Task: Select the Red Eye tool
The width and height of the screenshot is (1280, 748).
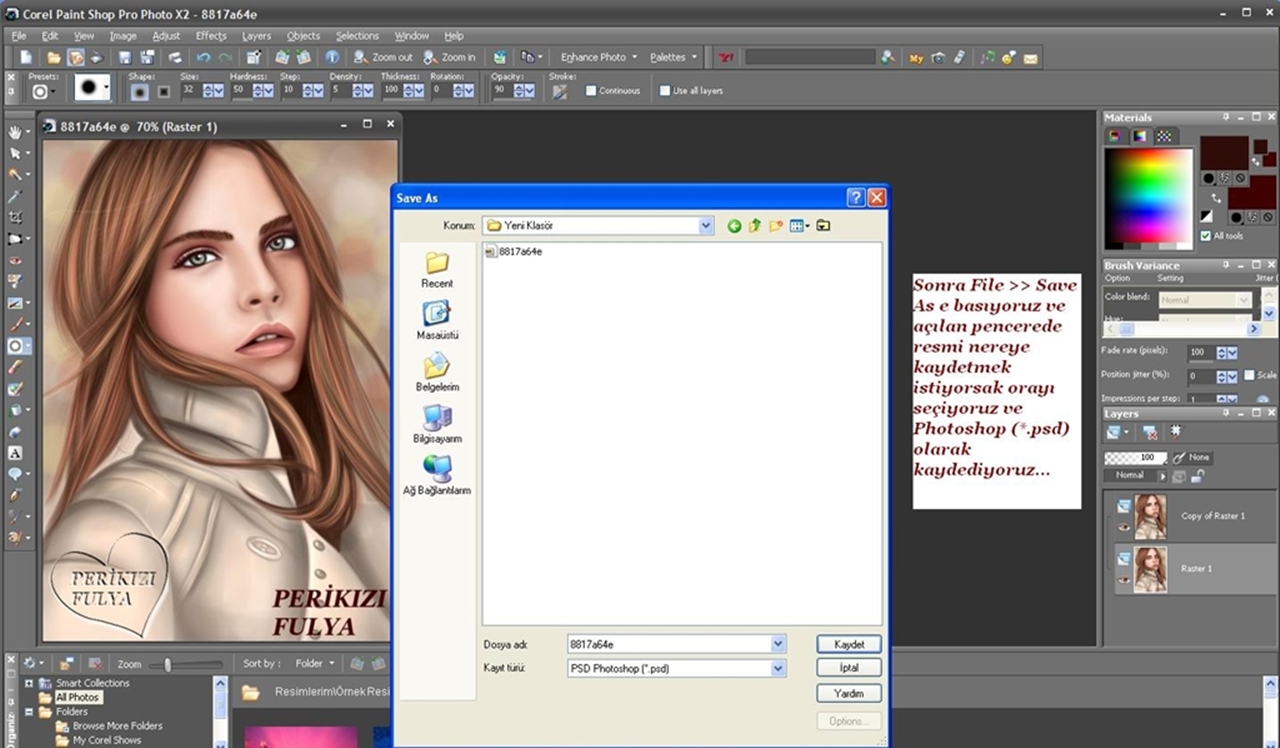Action: [x=15, y=260]
